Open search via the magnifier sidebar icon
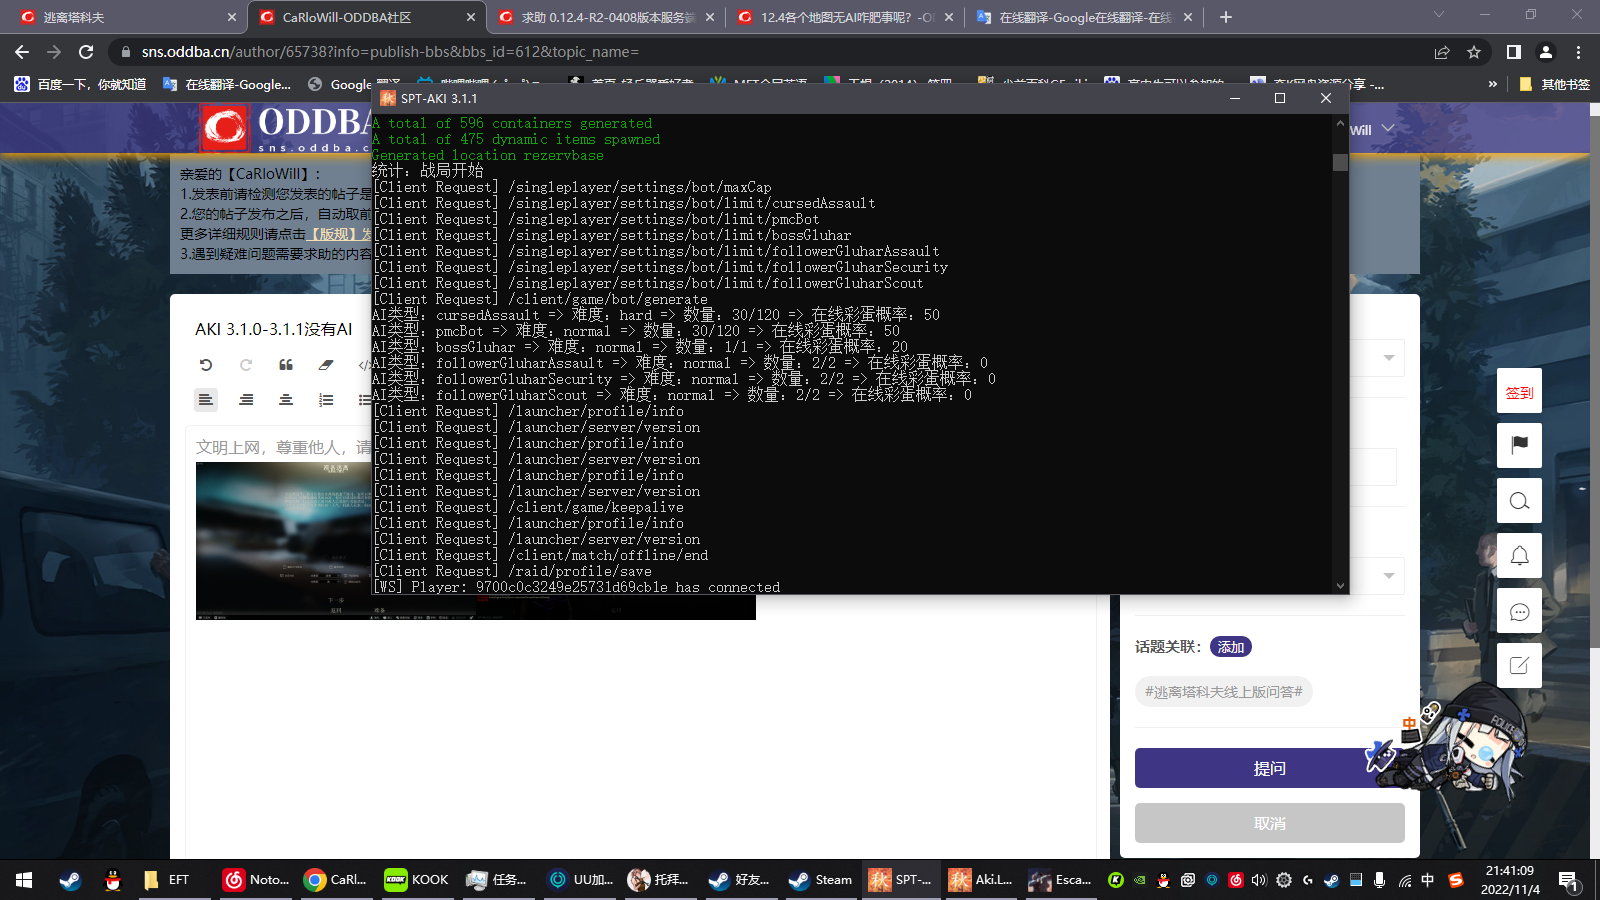Viewport: 1600px width, 900px height. point(1519,501)
